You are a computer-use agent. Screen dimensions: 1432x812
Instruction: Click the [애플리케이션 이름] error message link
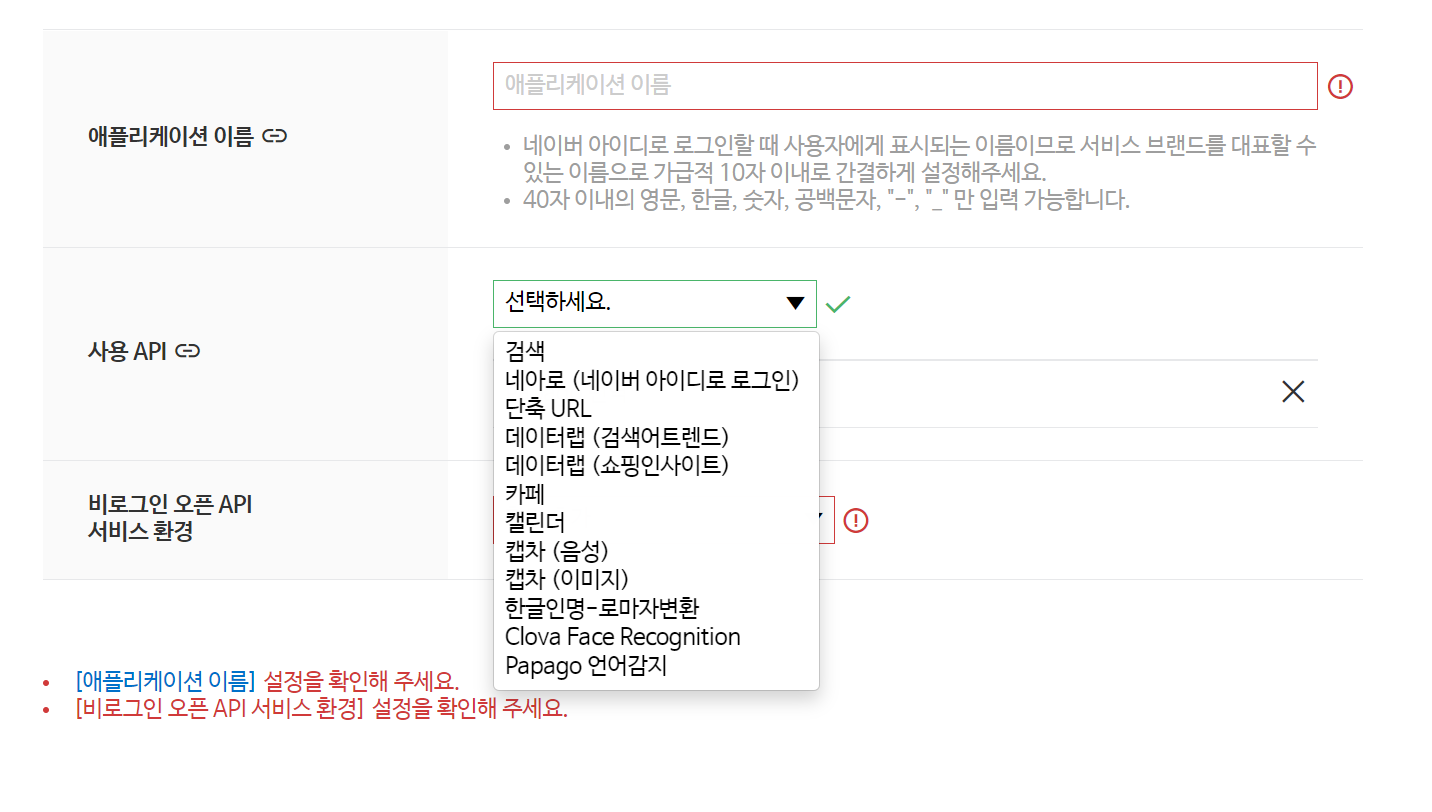pyautogui.click(x=166, y=682)
